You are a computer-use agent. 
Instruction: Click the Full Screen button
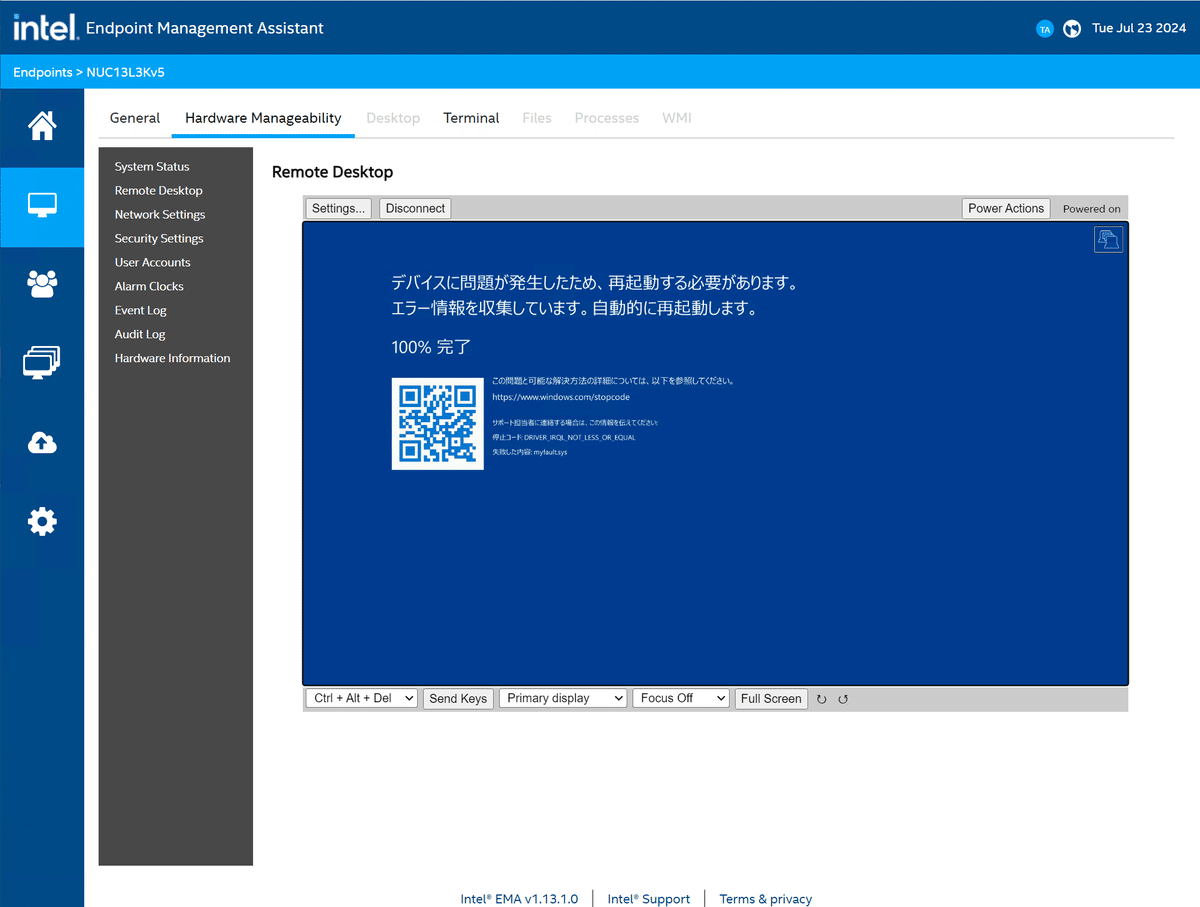771,698
